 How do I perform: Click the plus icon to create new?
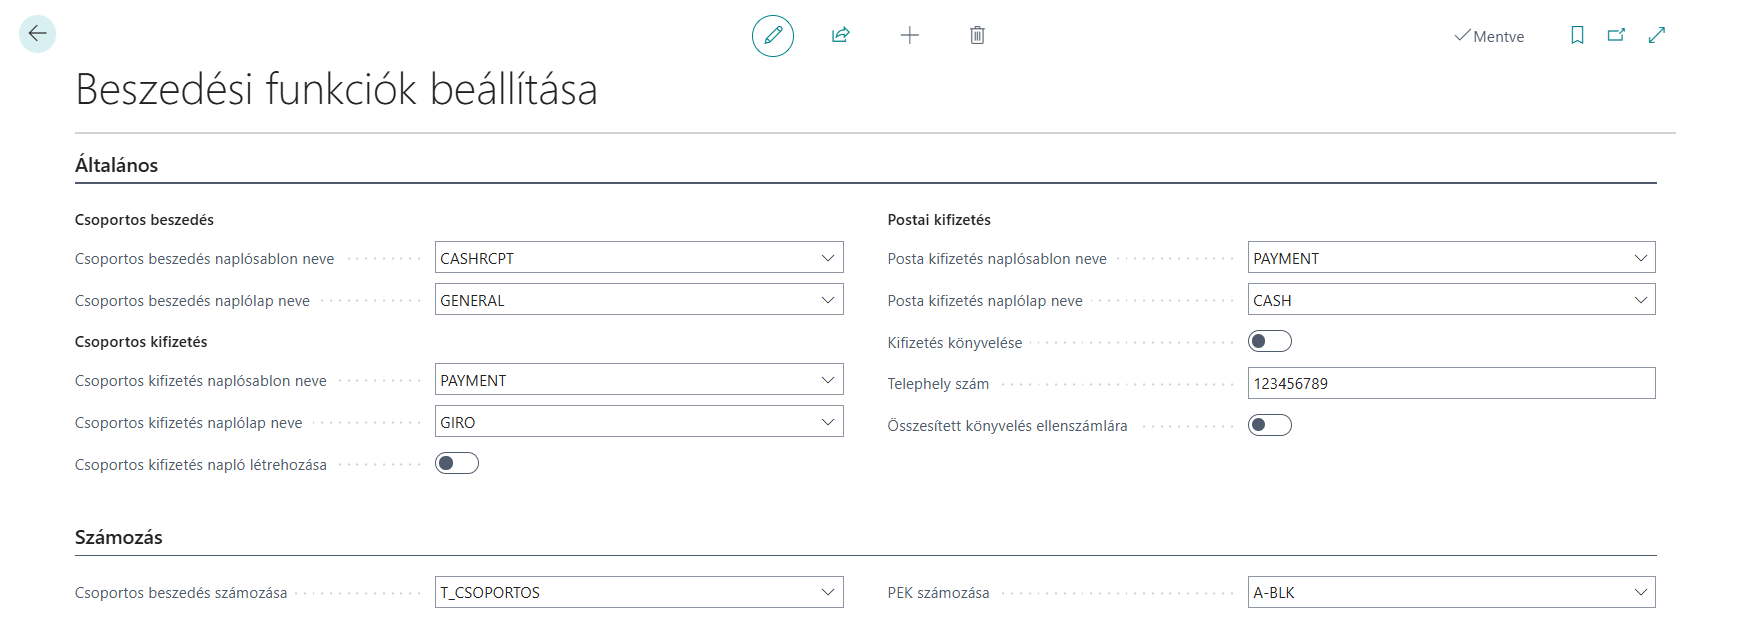pyautogui.click(x=909, y=36)
